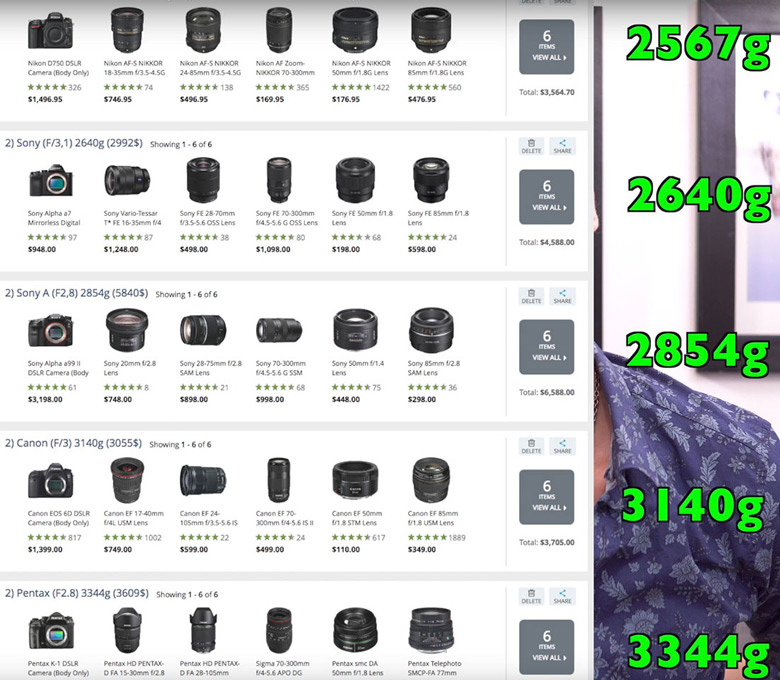Click the Share icon for Sony (F/3,1) list
The width and height of the screenshot is (780, 680).
562,146
